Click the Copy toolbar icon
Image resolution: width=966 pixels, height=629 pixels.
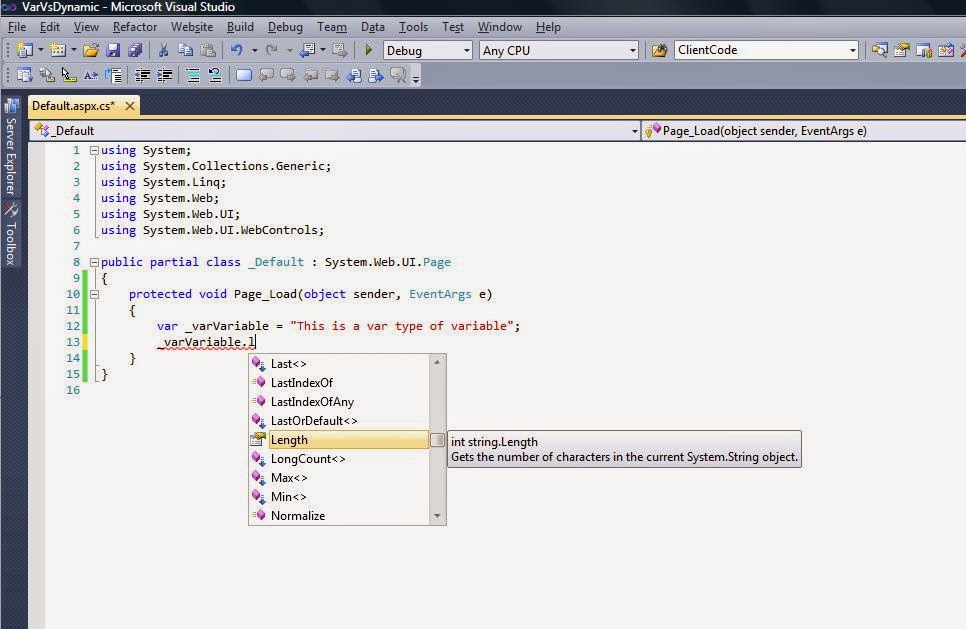pos(185,51)
